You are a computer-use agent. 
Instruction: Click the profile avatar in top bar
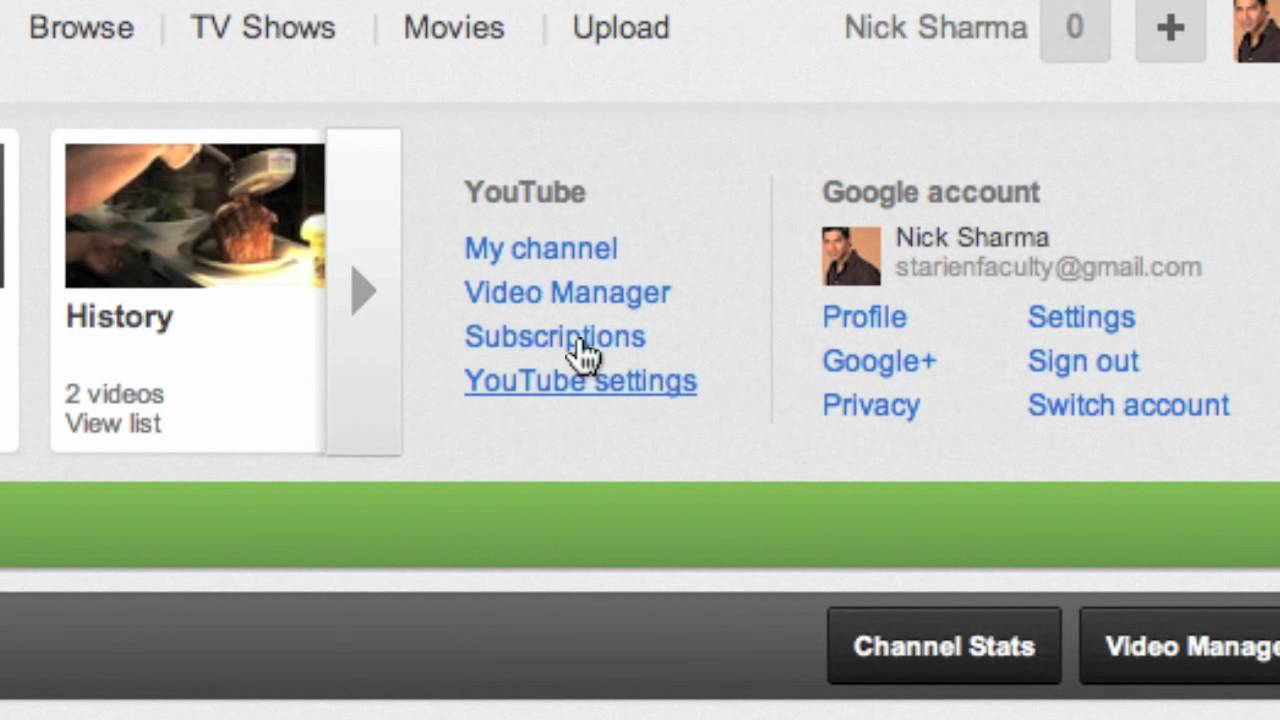(x=1257, y=30)
